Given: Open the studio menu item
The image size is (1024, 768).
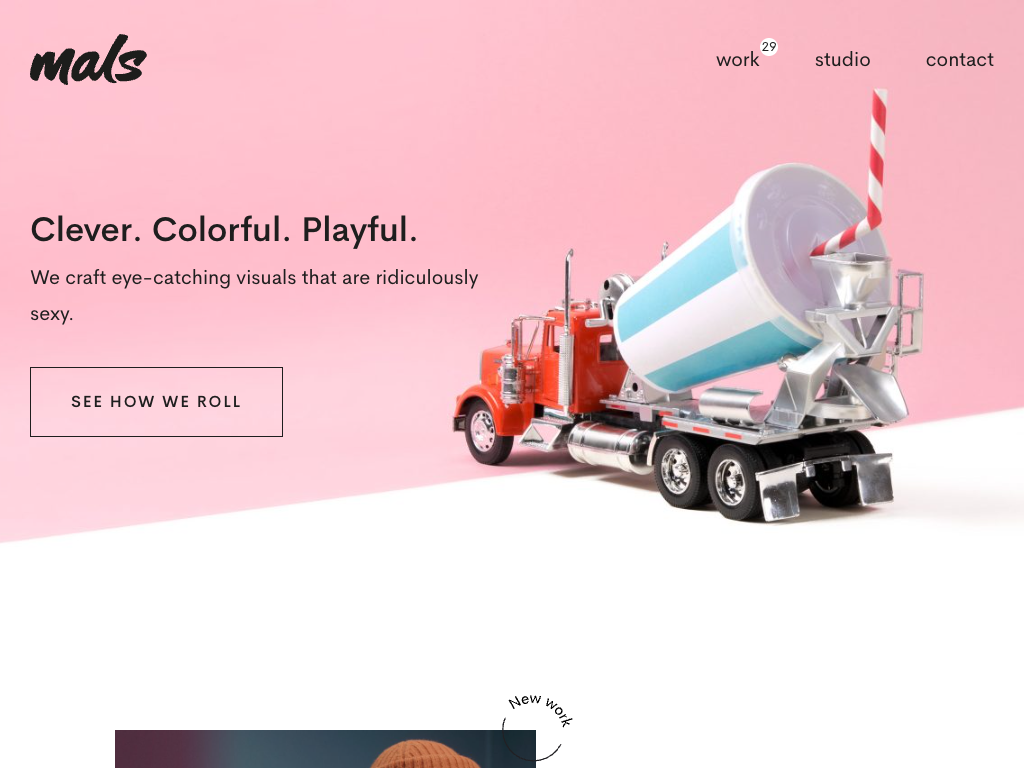Looking at the screenshot, I should pos(842,60).
